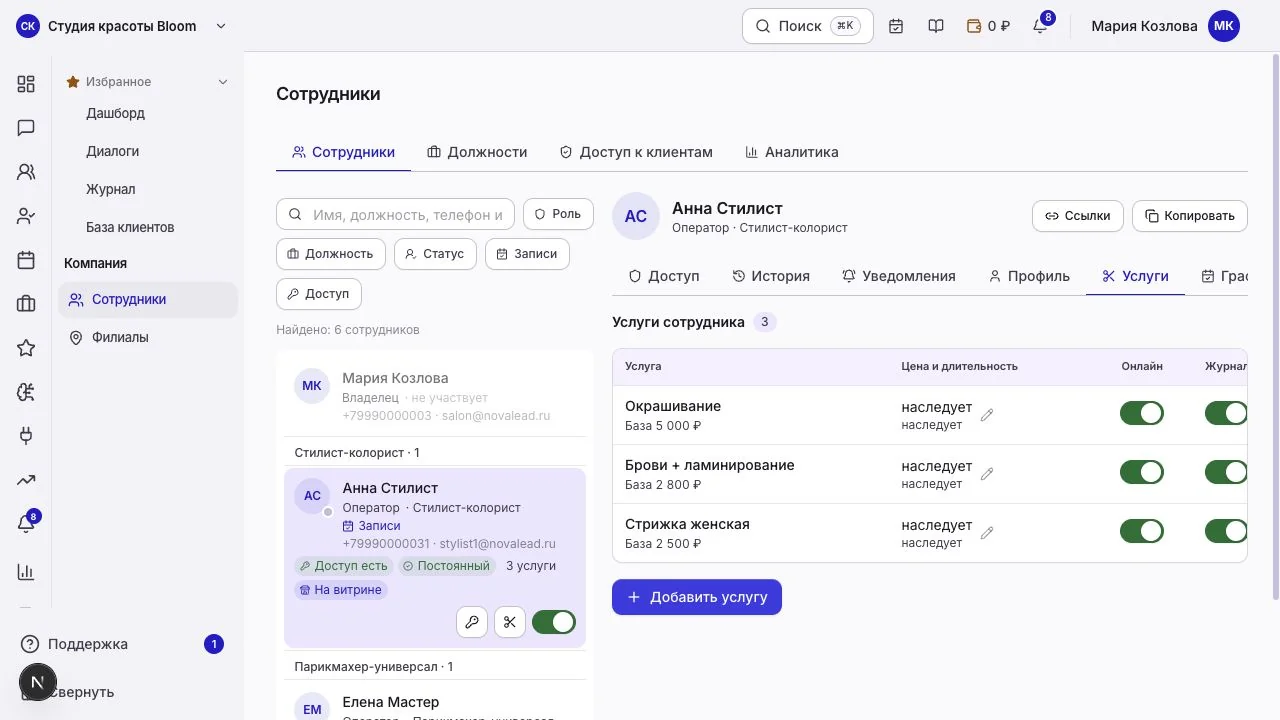Open Филиалы in the sidebar
The width and height of the screenshot is (1280, 720).
point(148,338)
